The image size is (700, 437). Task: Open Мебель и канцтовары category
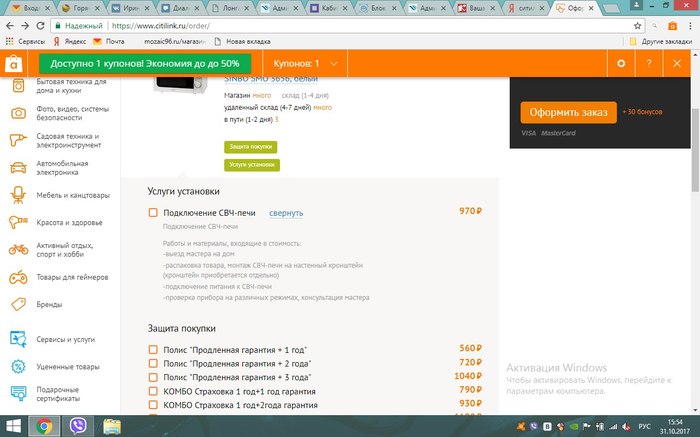pos(73,195)
